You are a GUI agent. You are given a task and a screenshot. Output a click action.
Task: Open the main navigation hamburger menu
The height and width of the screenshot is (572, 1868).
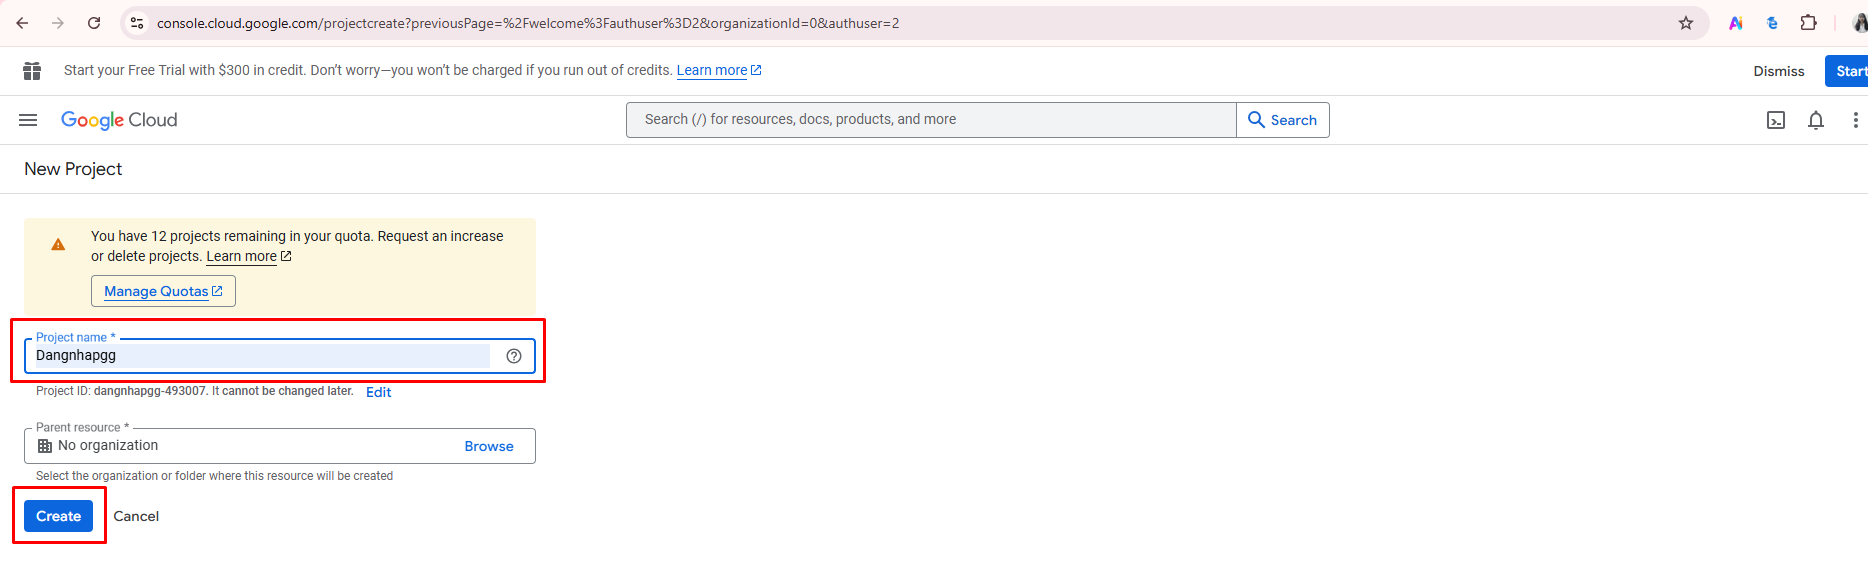[x=28, y=120]
